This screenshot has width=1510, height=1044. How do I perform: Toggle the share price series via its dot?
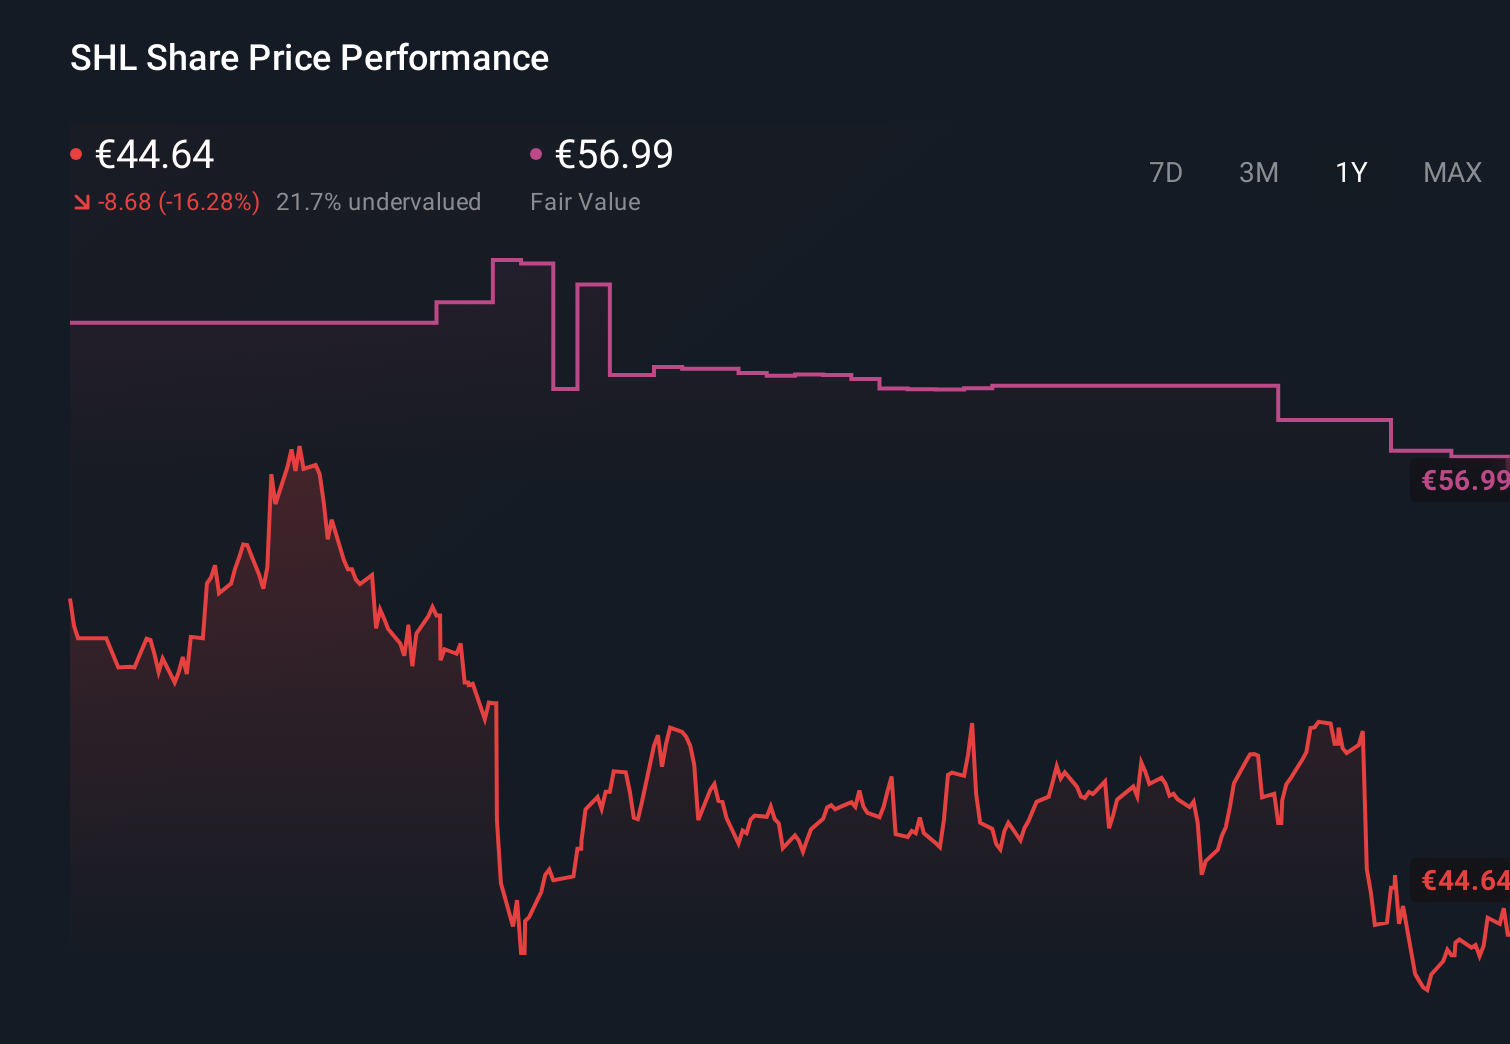click(x=78, y=152)
